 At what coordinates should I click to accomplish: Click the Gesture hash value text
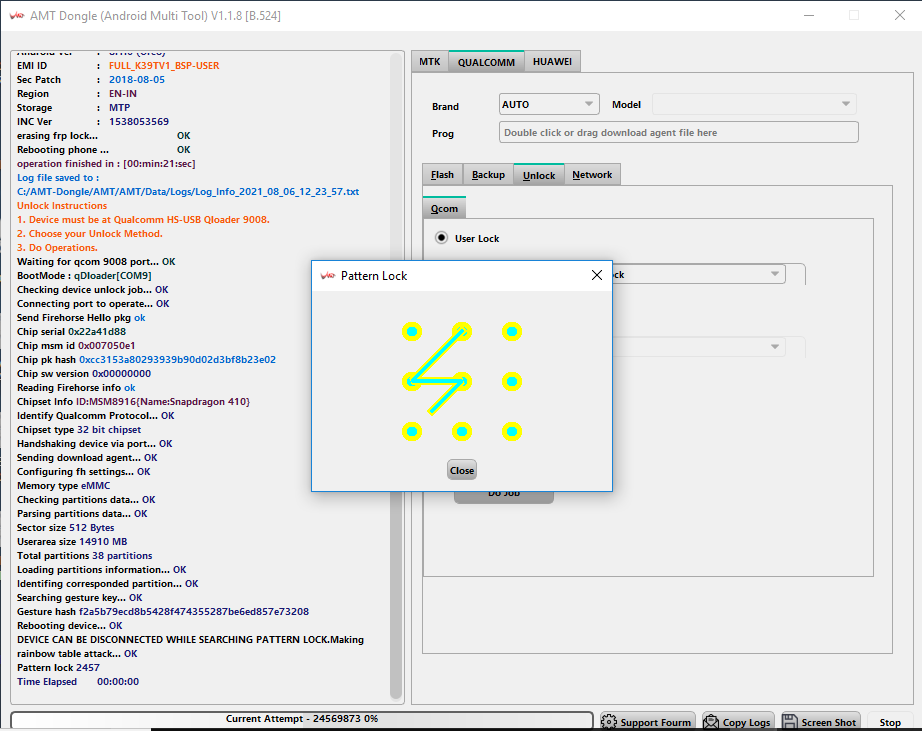[194, 612]
